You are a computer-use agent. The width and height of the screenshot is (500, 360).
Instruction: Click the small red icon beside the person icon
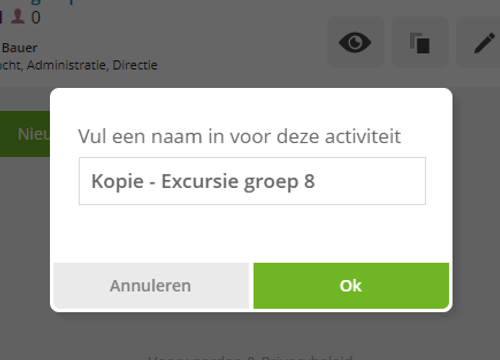1,17
